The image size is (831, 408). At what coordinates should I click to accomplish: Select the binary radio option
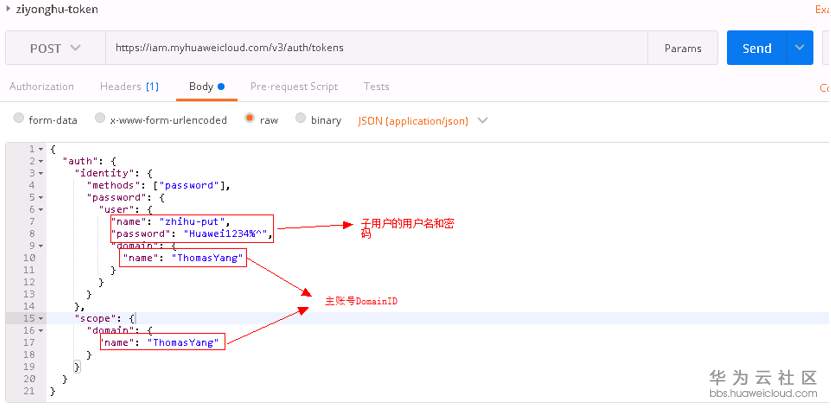(300, 119)
